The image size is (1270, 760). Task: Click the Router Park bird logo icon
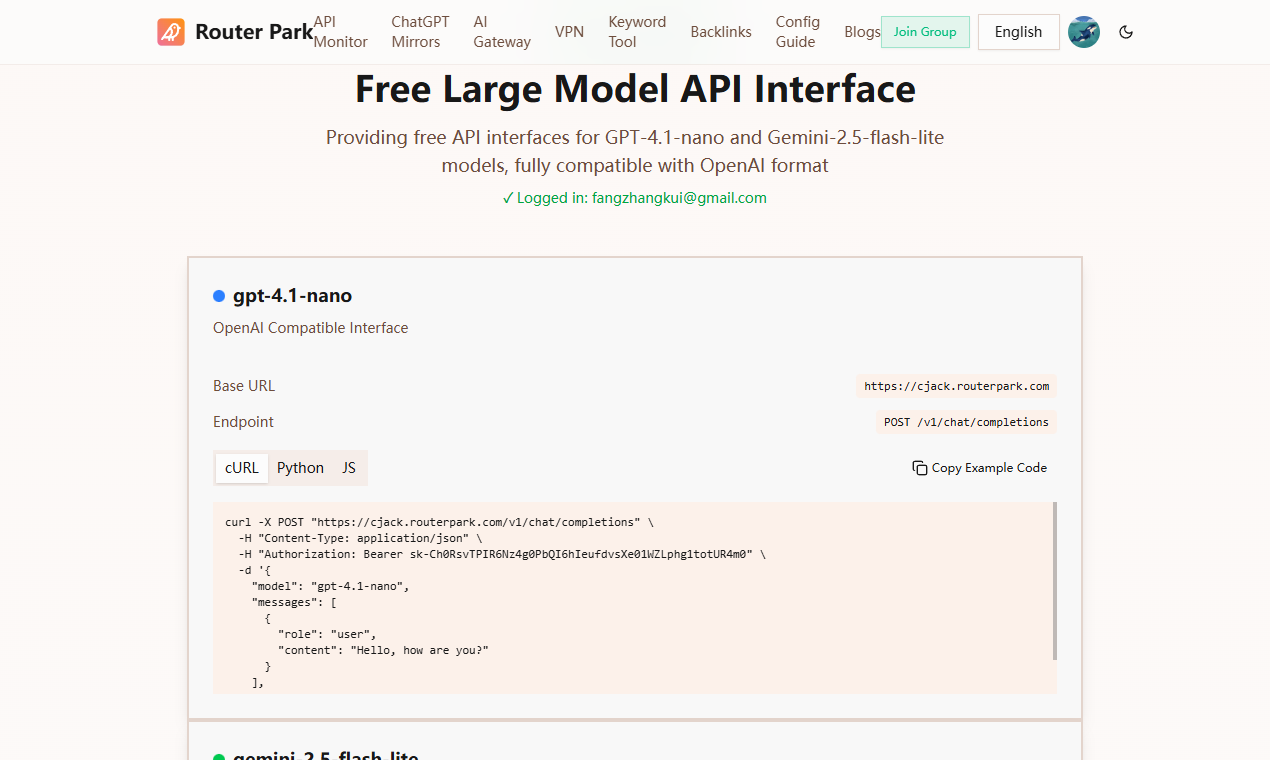(171, 32)
